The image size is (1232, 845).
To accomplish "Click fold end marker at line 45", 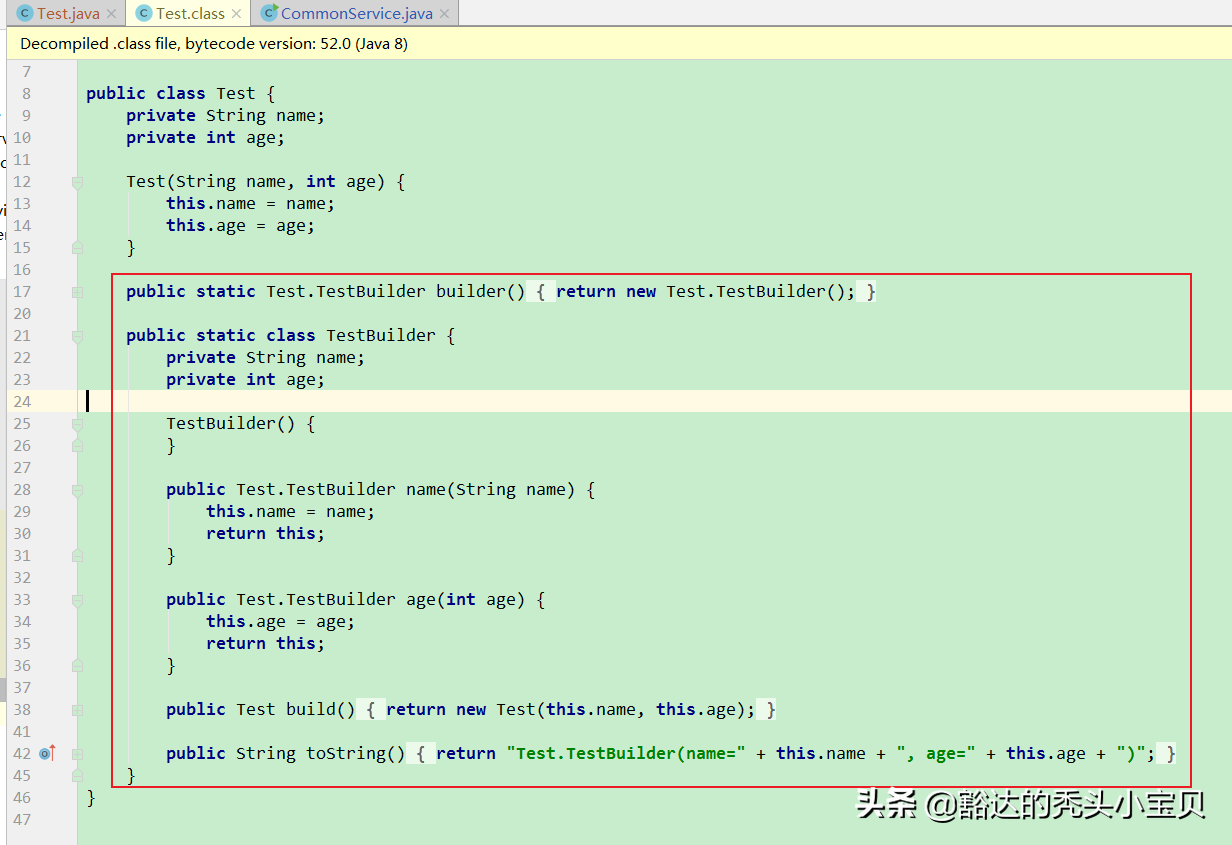I will pyautogui.click(x=77, y=776).
